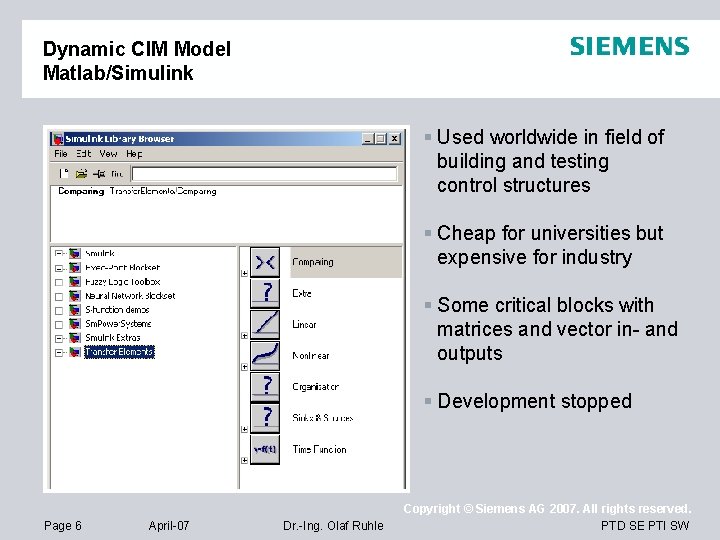Click the TransferElements/Comparing description text
The width and height of the screenshot is (720, 540).
click(x=163, y=191)
